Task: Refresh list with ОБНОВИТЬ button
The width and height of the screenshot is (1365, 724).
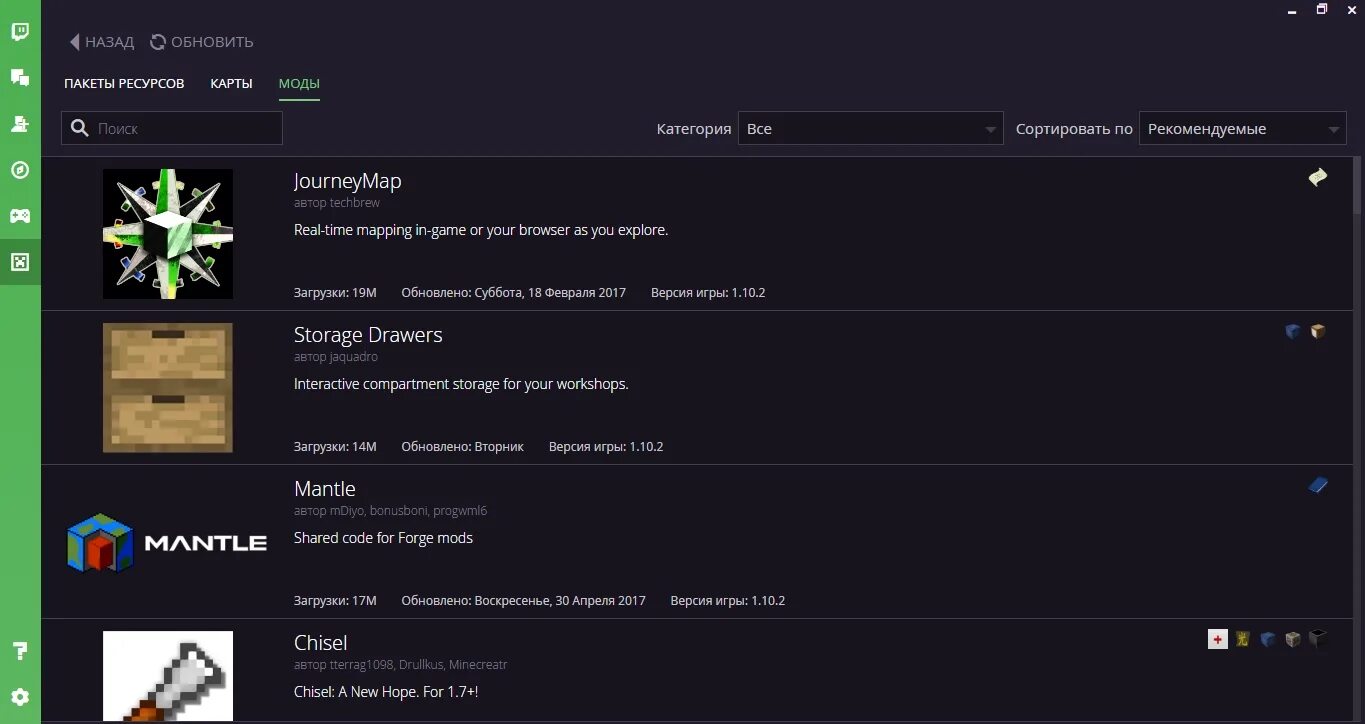Action: (x=202, y=42)
